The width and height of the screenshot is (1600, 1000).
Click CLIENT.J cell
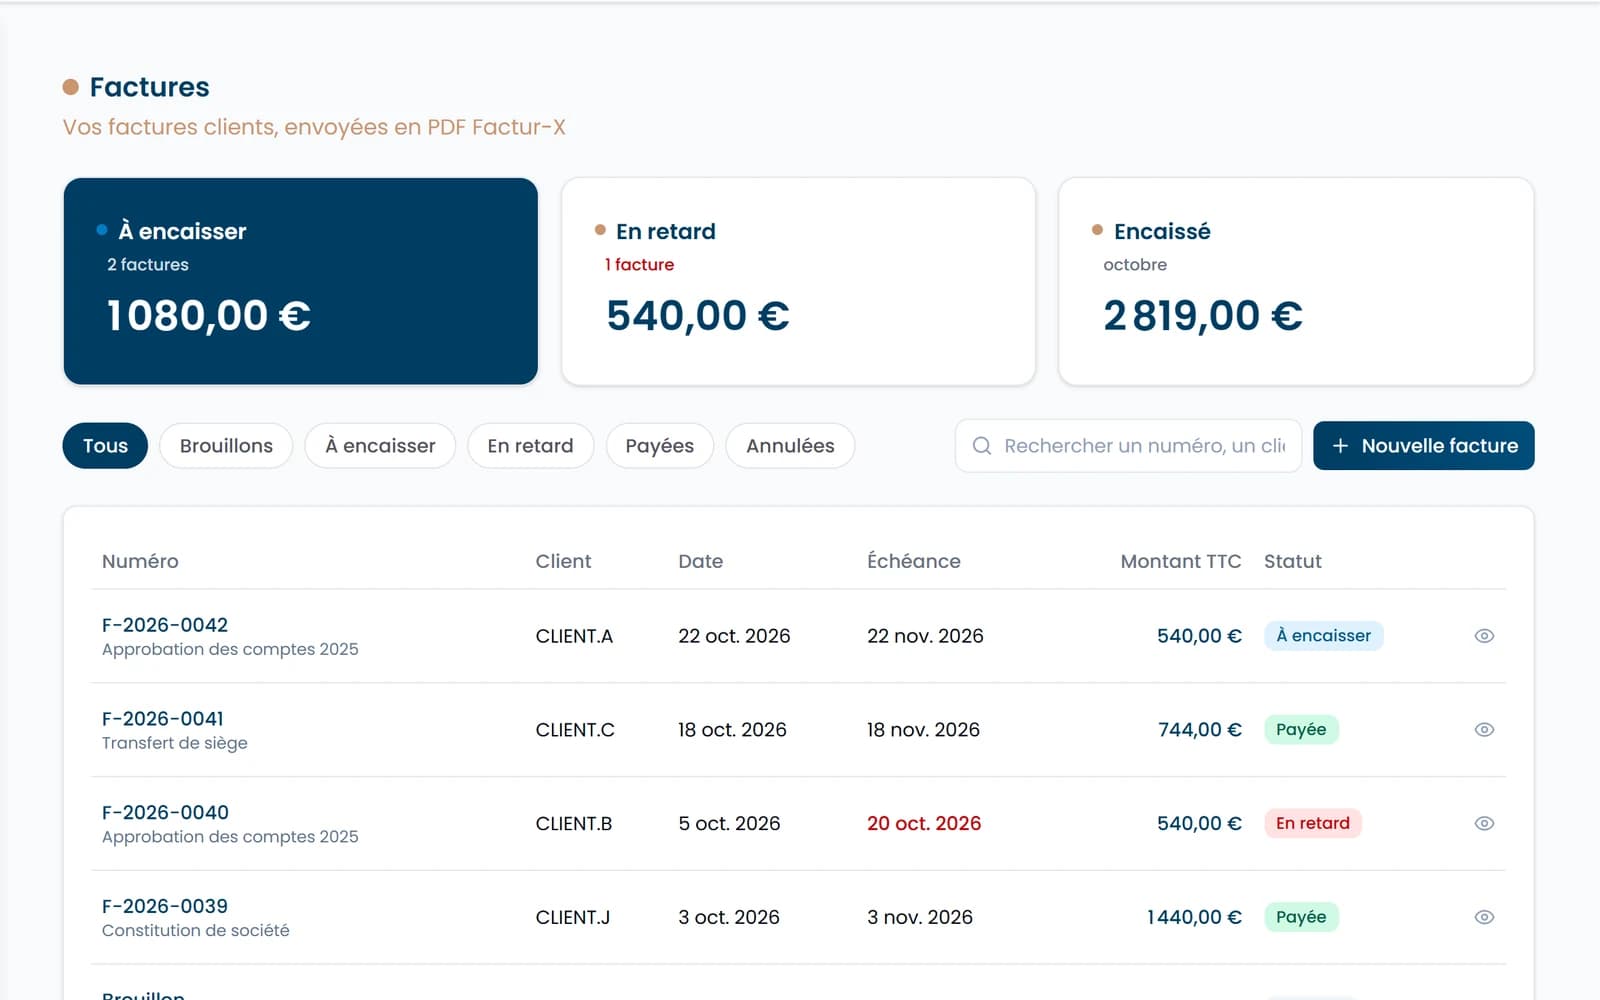(573, 917)
